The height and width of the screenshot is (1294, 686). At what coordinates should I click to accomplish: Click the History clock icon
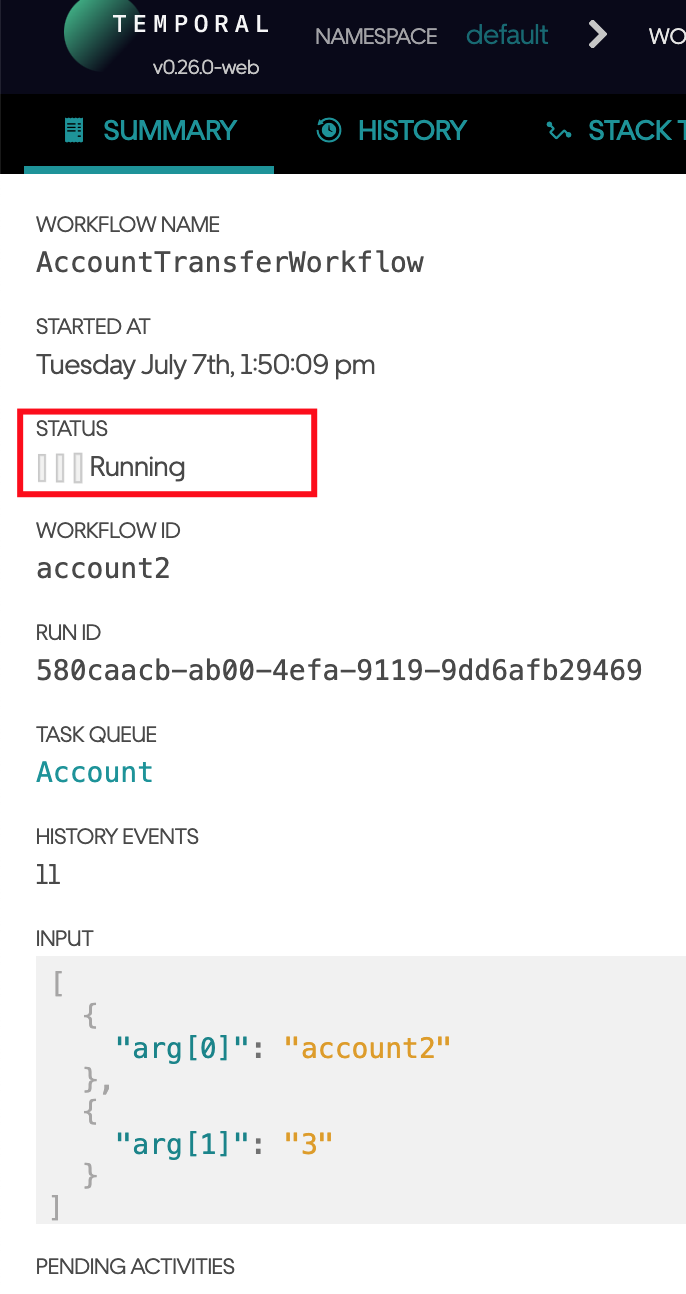pyautogui.click(x=328, y=130)
